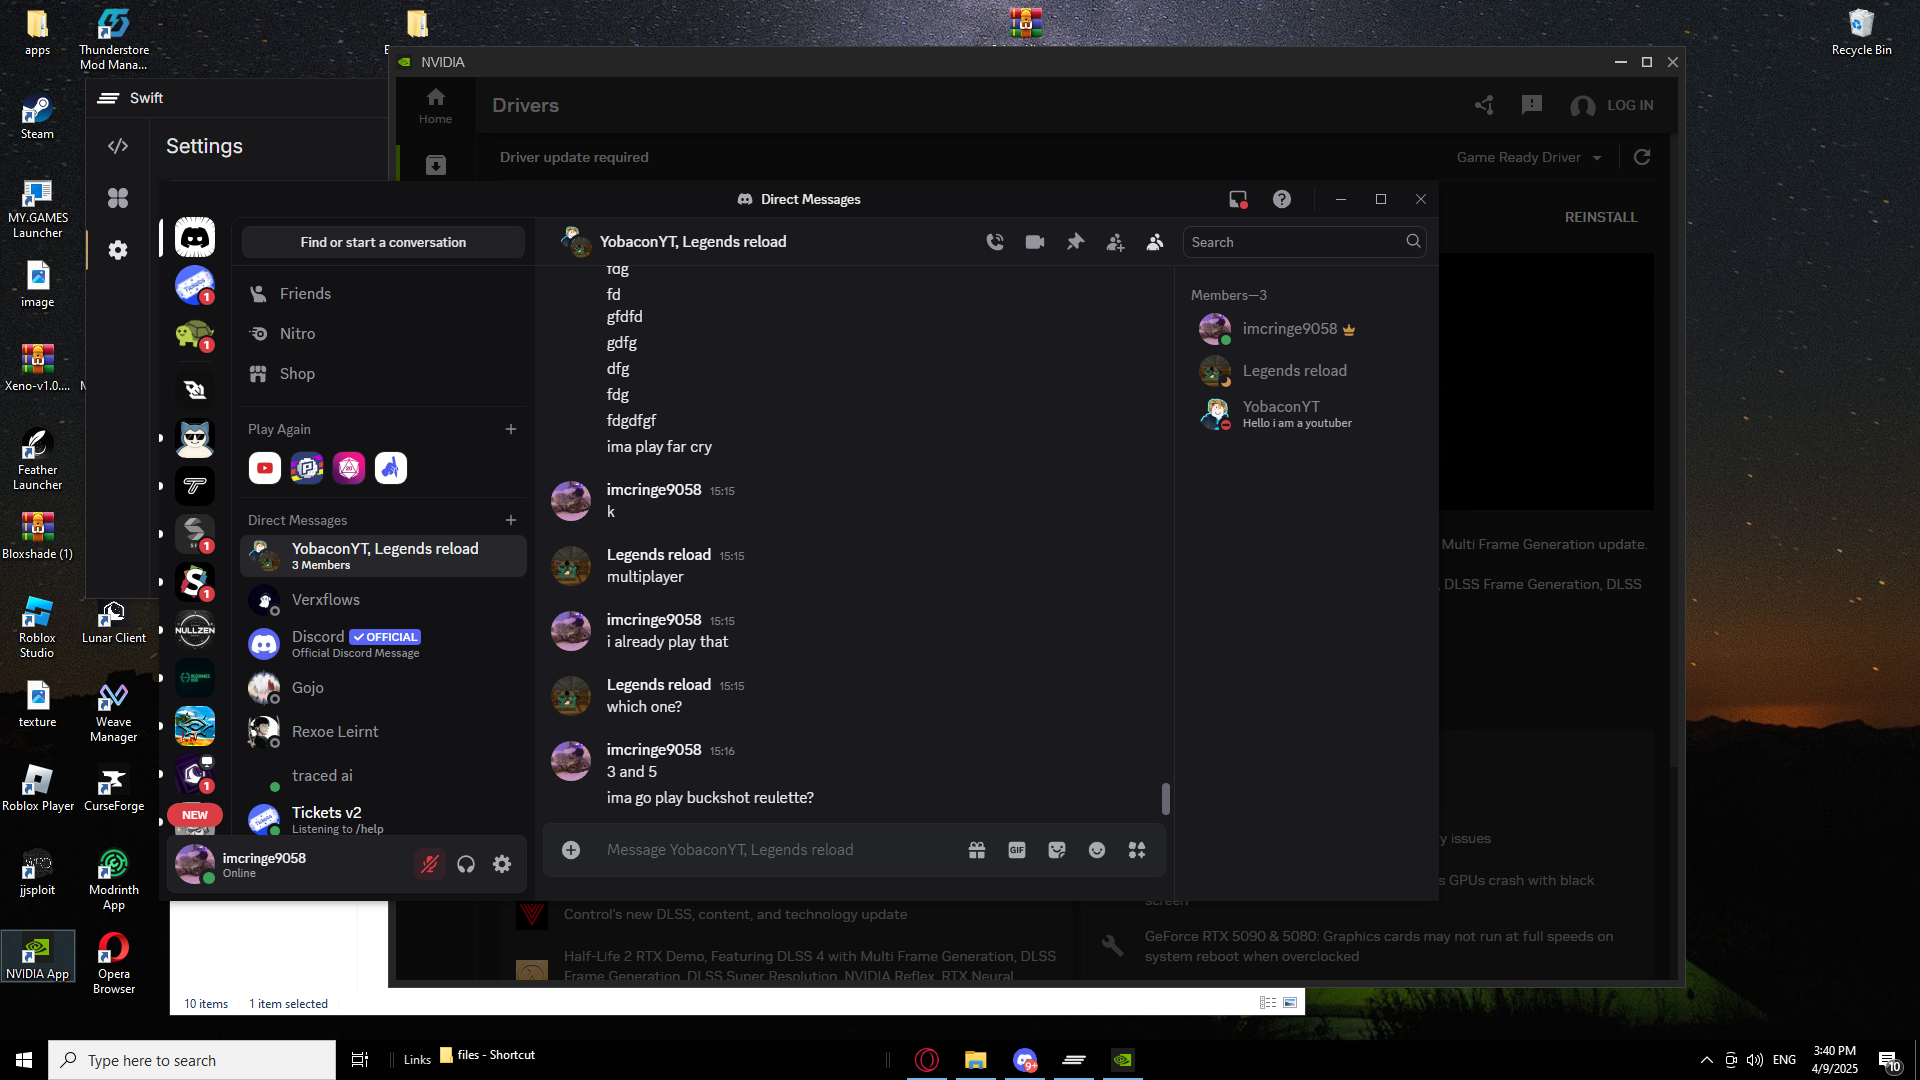Toggle deafen headphones in Discord

[466, 864]
